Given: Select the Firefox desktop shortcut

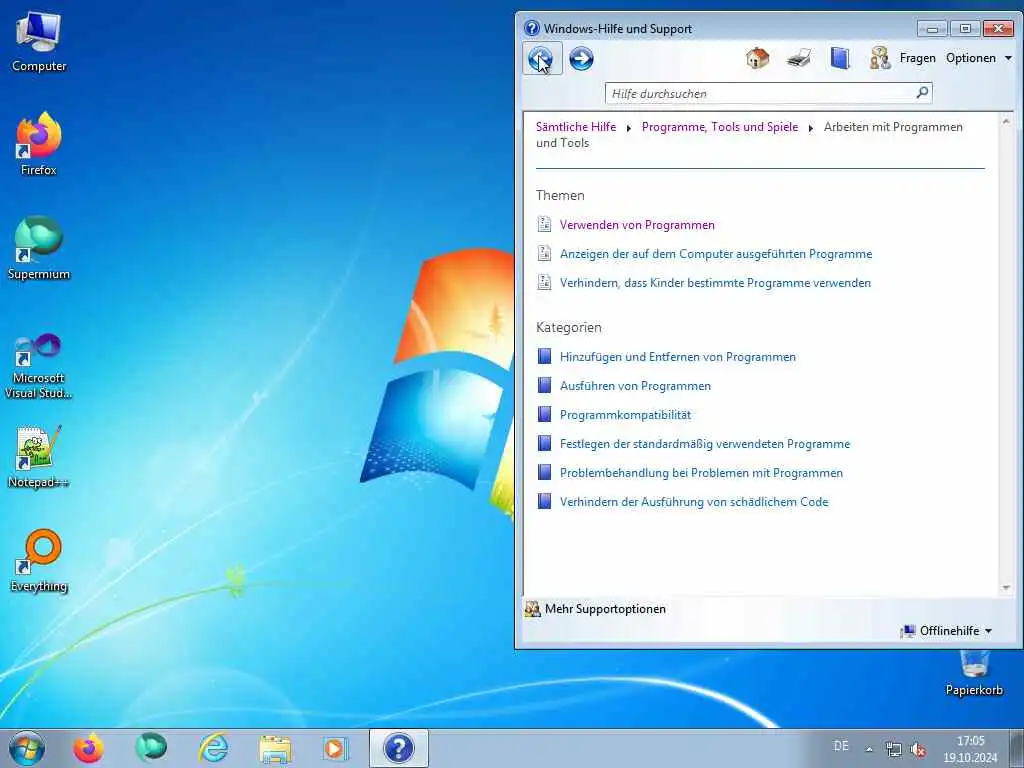Looking at the screenshot, I should pos(39,144).
